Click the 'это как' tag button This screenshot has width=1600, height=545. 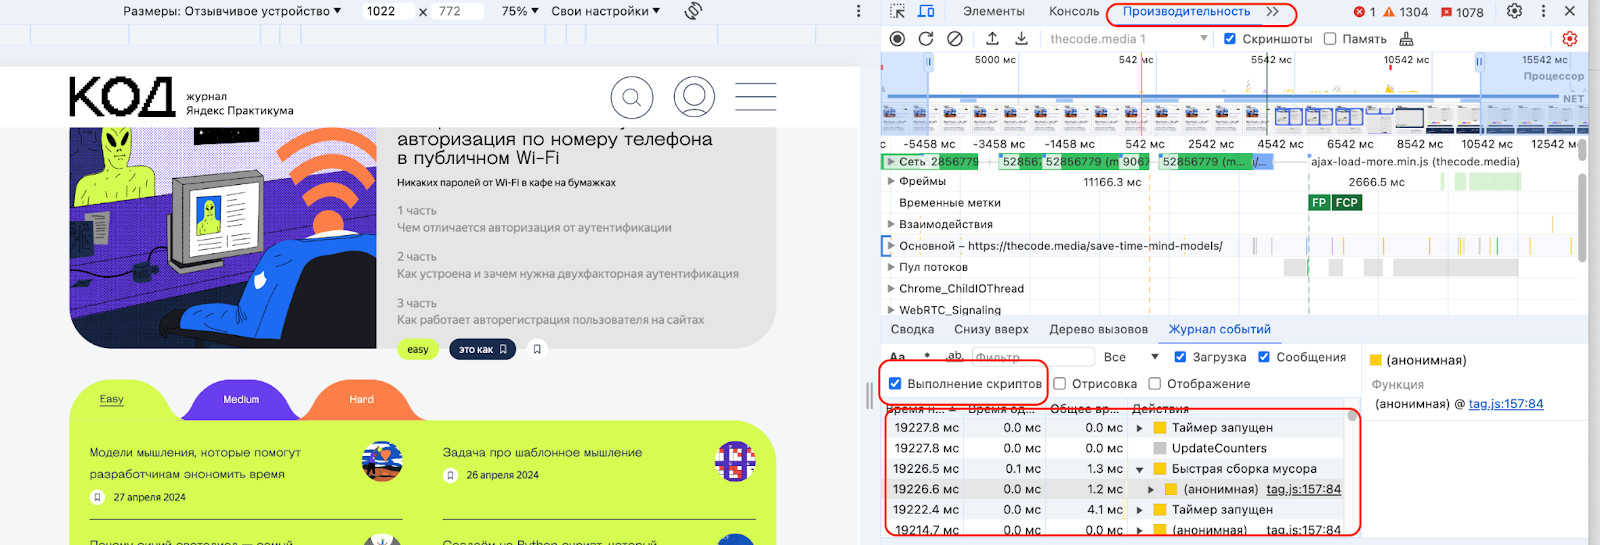(483, 349)
